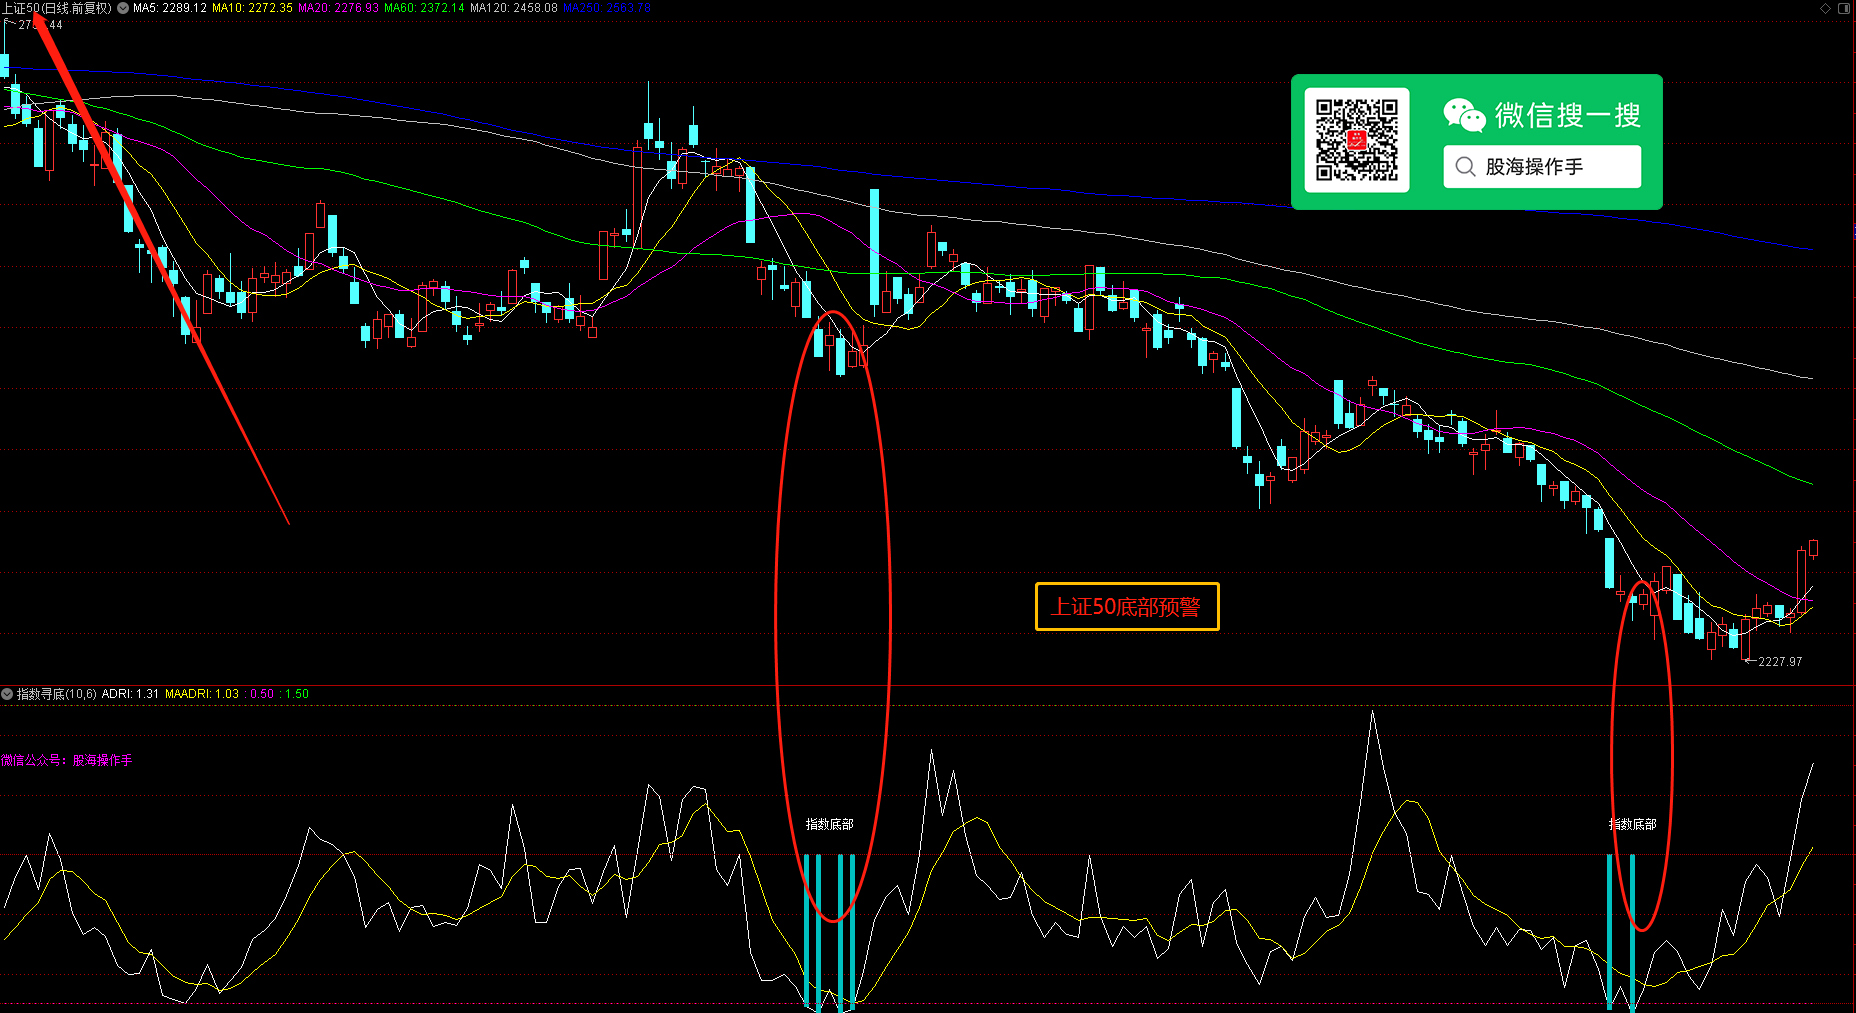
Task: Click the 2227.97 low price label
Action: point(1780,662)
